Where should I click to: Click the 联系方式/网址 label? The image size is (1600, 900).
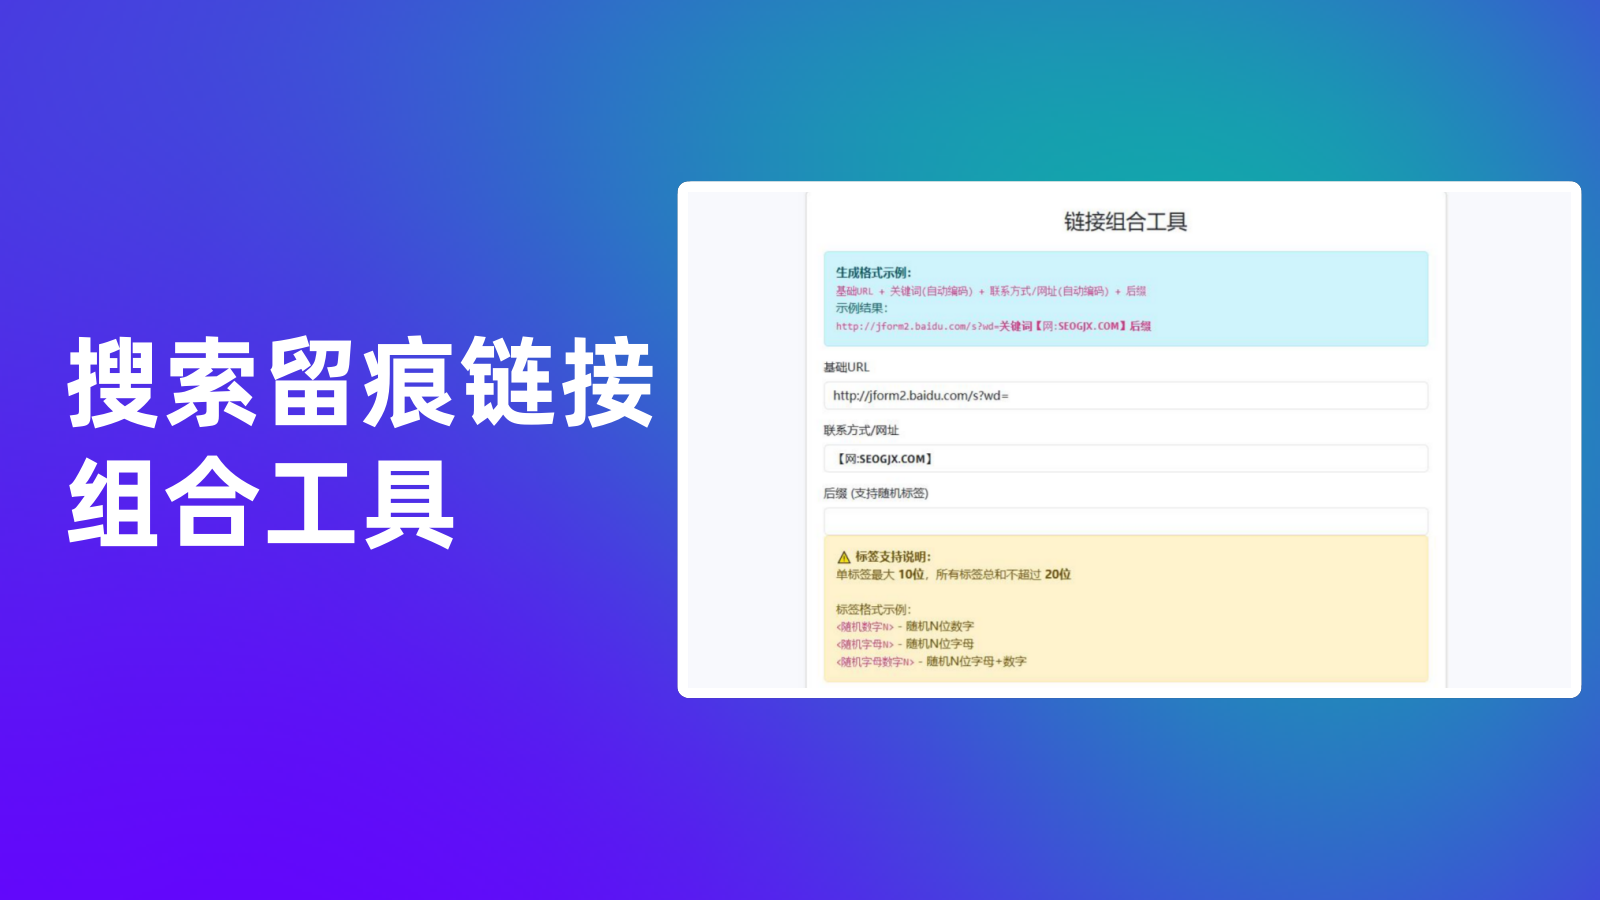[861, 430]
